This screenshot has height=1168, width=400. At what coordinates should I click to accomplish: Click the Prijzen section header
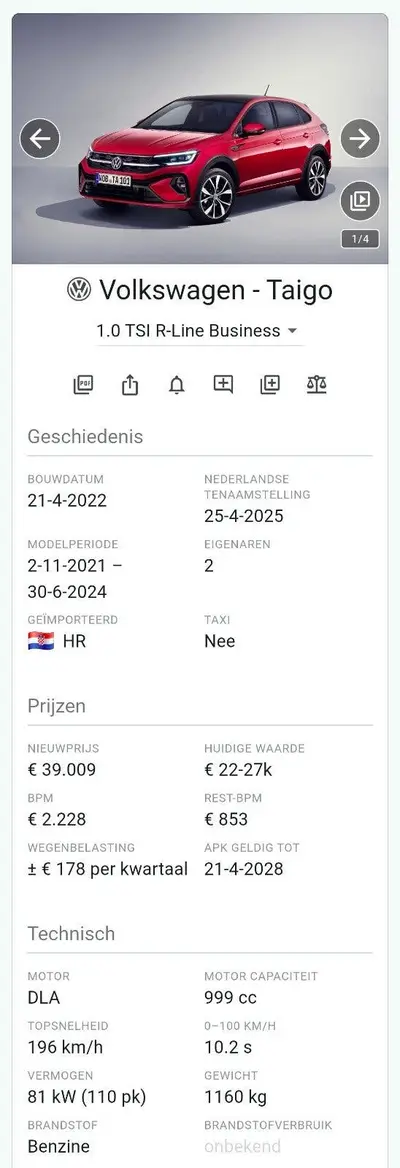(57, 706)
